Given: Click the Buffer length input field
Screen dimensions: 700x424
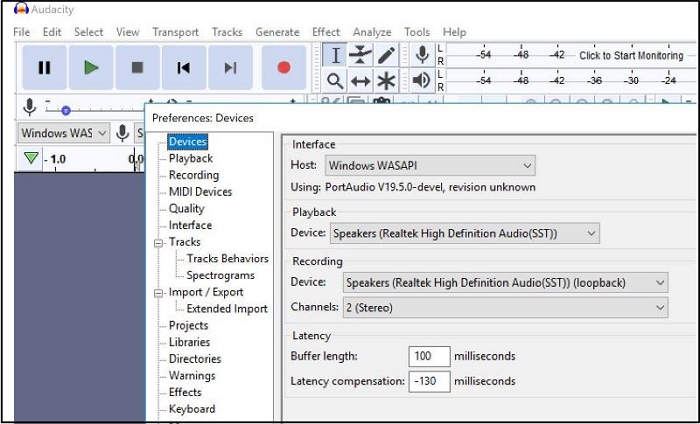Looking at the screenshot, I should point(429,356).
